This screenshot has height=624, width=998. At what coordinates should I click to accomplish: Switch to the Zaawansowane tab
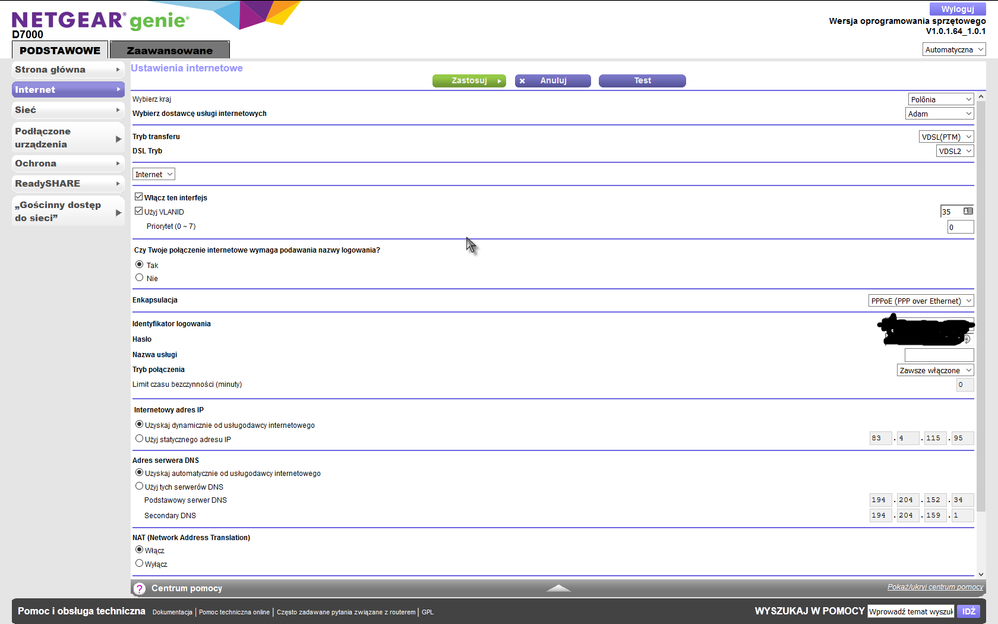[168, 48]
